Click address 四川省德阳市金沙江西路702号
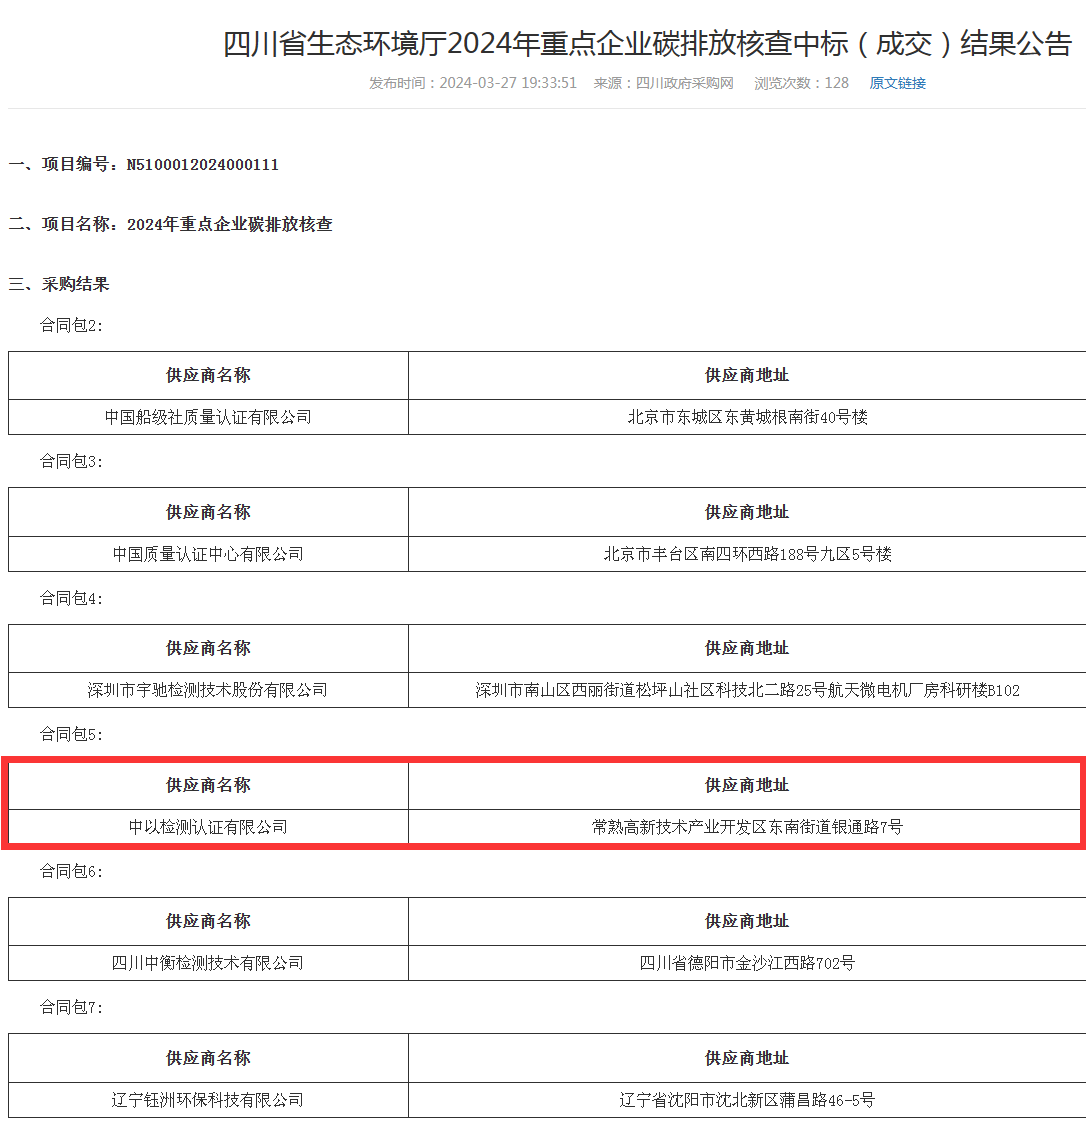Screen dimensions: 1086x1144 746,962
